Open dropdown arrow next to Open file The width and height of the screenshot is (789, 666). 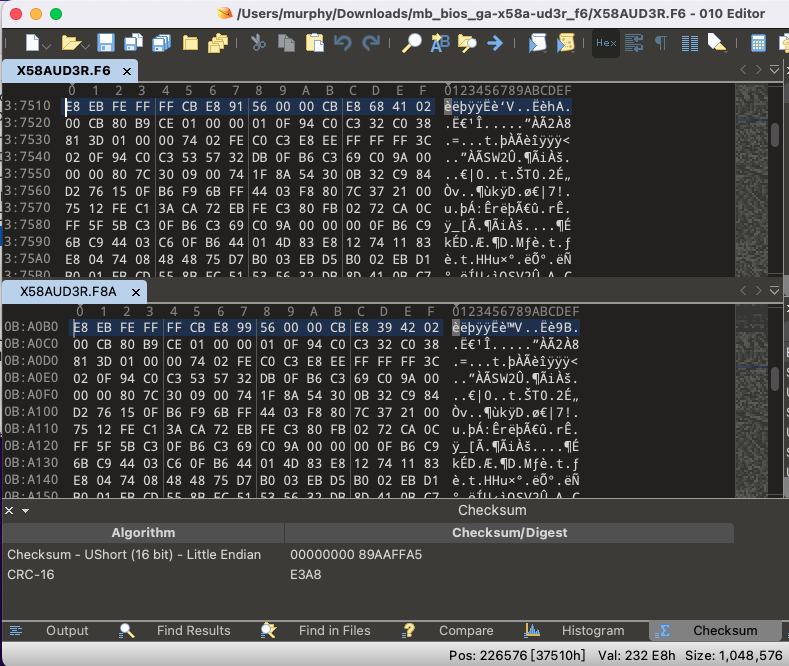[86, 43]
